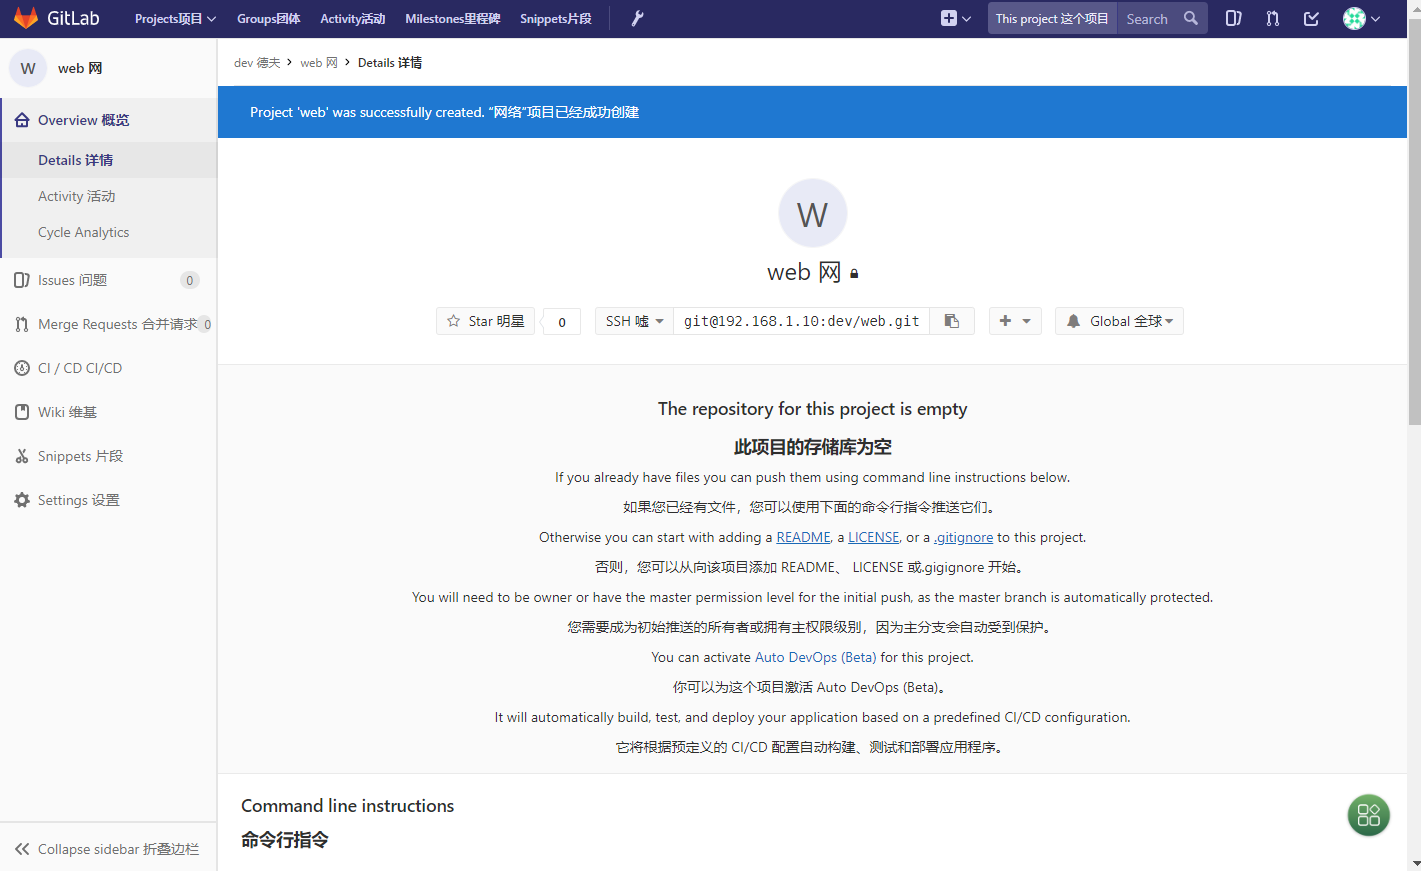
Task: Click Collapse sidebar text
Action: 118,849
